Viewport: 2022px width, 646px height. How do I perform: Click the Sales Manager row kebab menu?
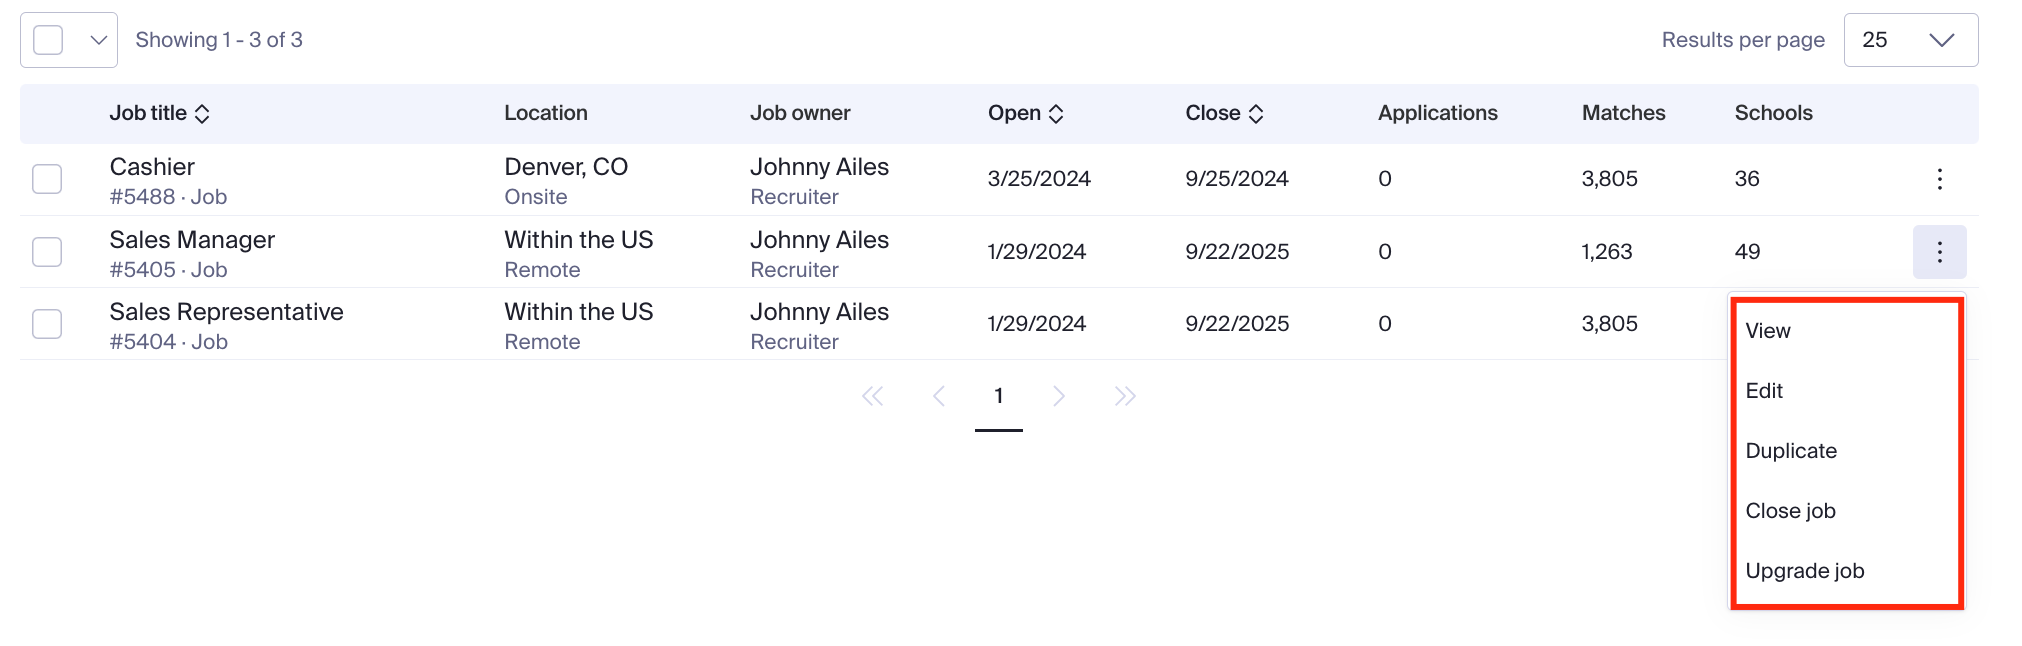click(x=1939, y=252)
